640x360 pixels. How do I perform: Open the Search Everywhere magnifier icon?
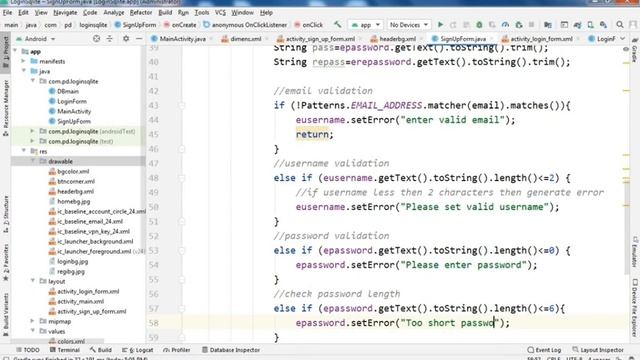(x=620, y=25)
